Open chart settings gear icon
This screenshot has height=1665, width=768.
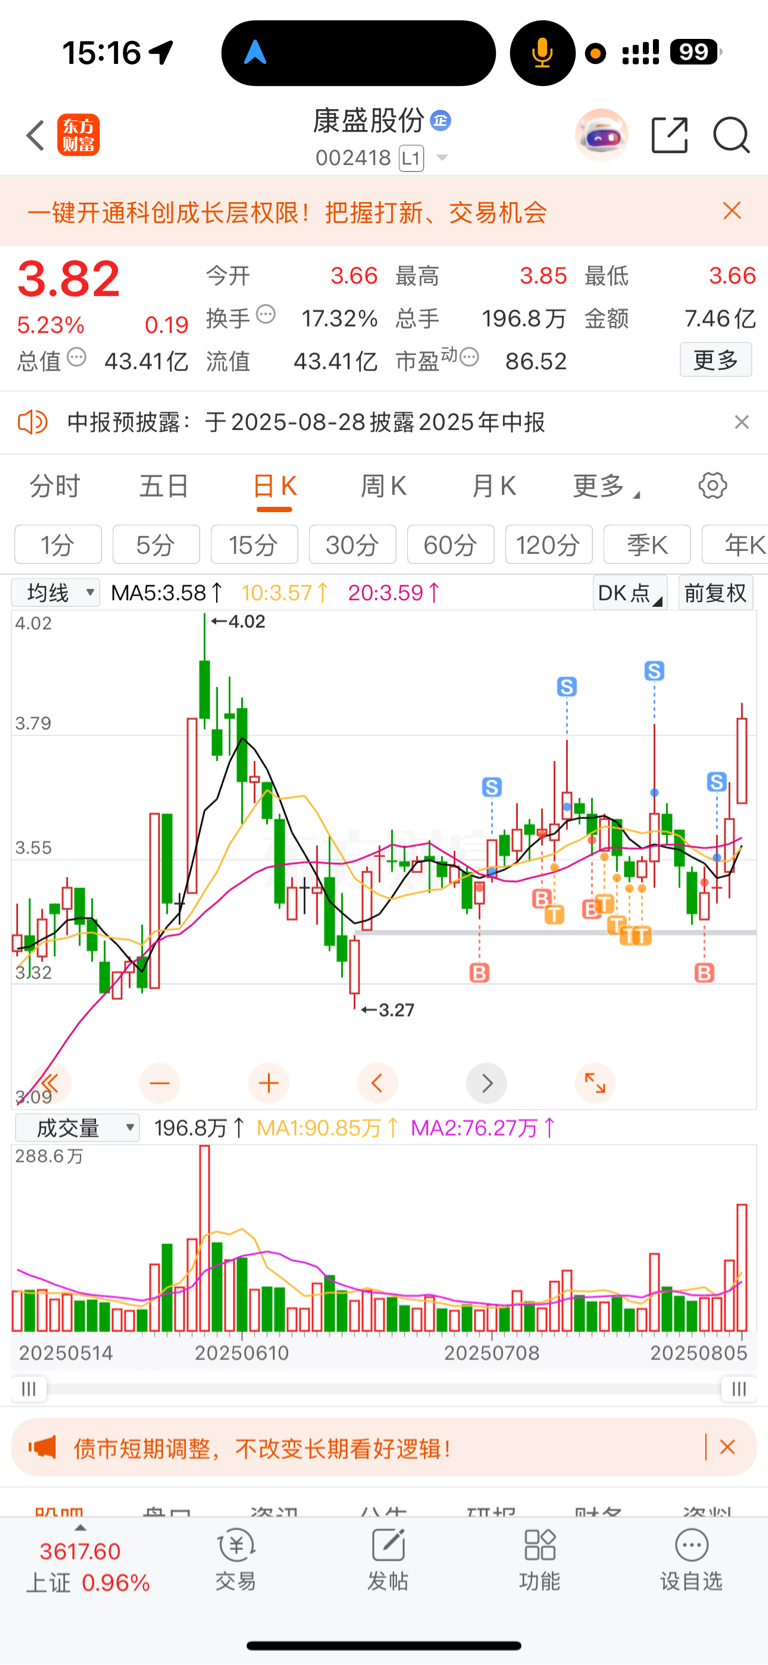[x=713, y=486]
